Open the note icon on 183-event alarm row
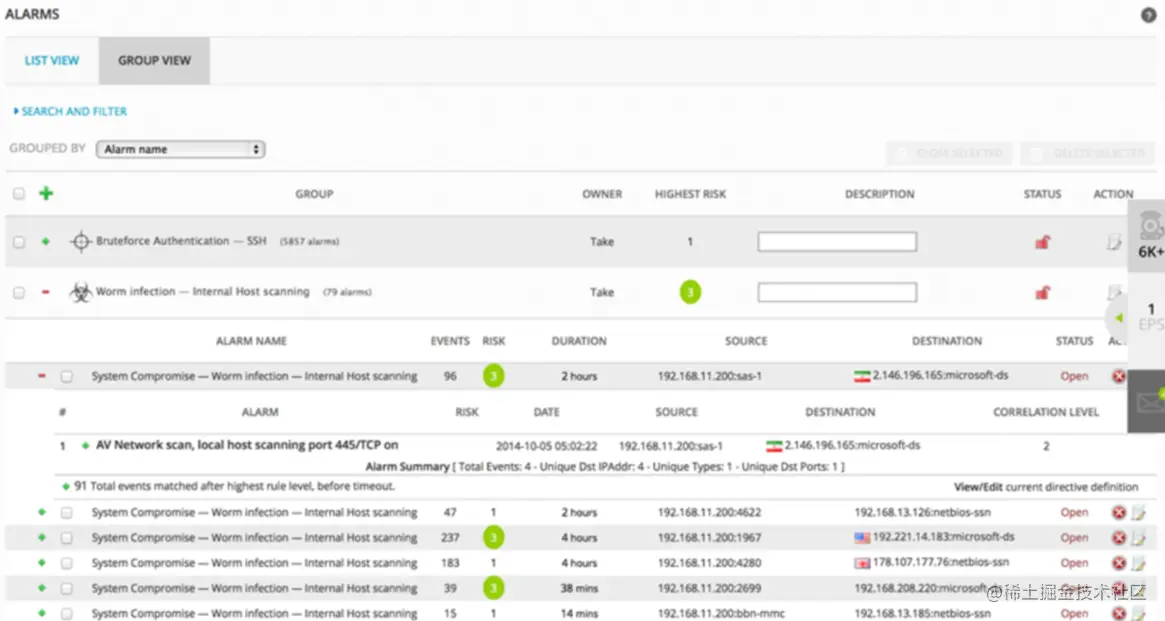The width and height of the screenshot is (1165, 621). pyautogui.click(x=1138, y=562)
